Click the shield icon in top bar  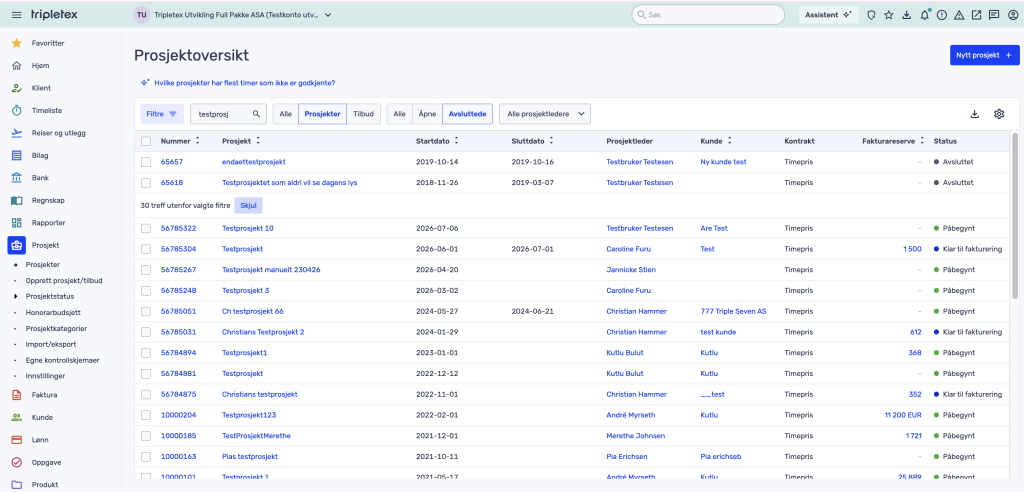click(x=871, y=15)
